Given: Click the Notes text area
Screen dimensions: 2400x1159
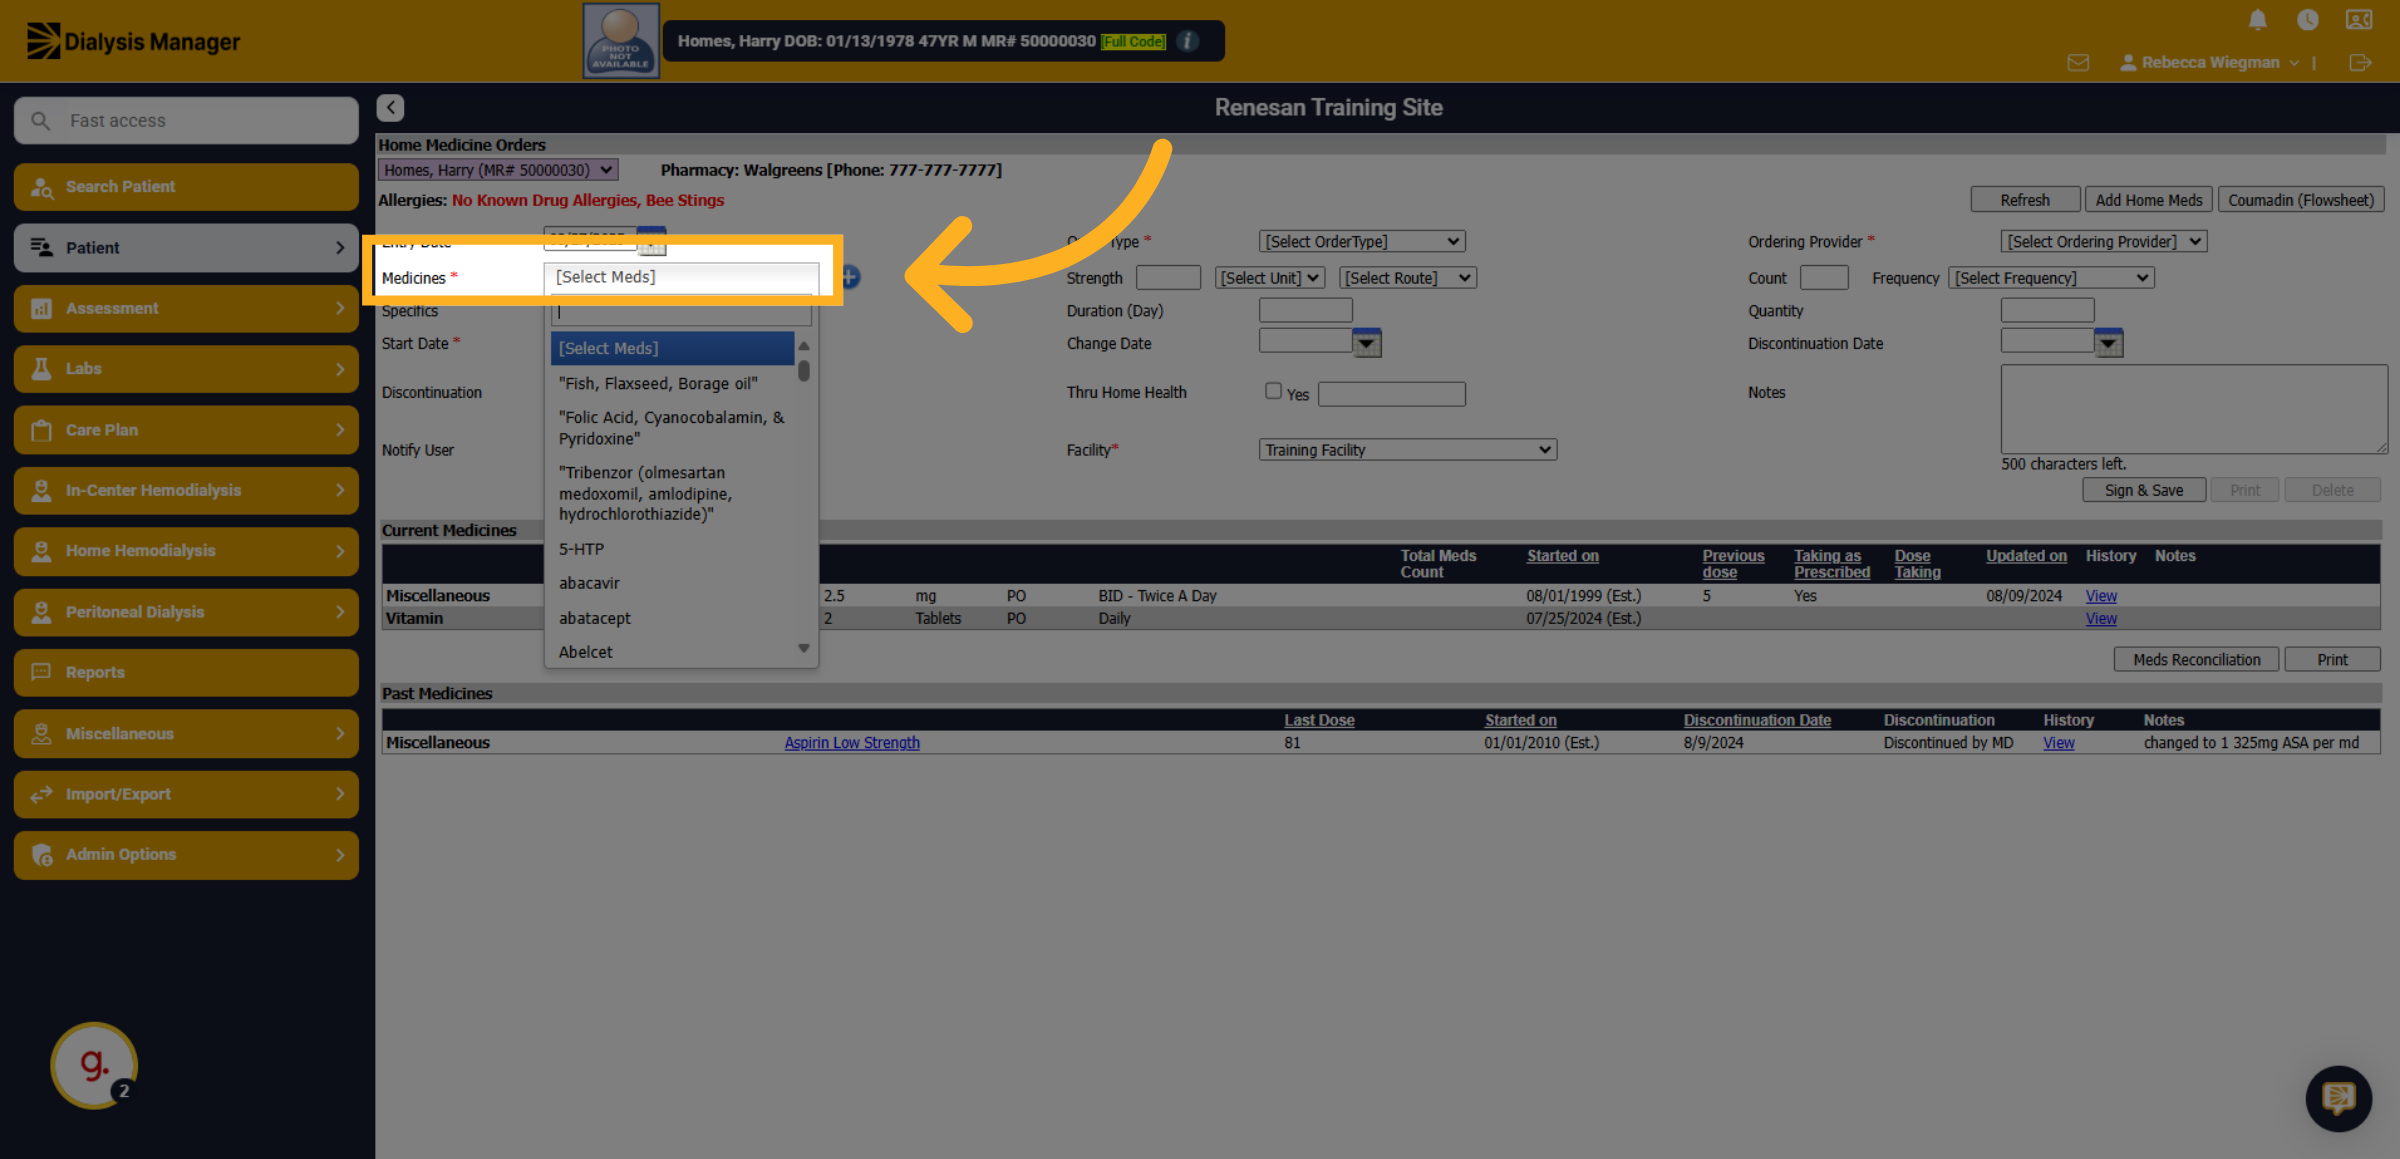Looking at the screenshot, I should (x=2194, y=409).
